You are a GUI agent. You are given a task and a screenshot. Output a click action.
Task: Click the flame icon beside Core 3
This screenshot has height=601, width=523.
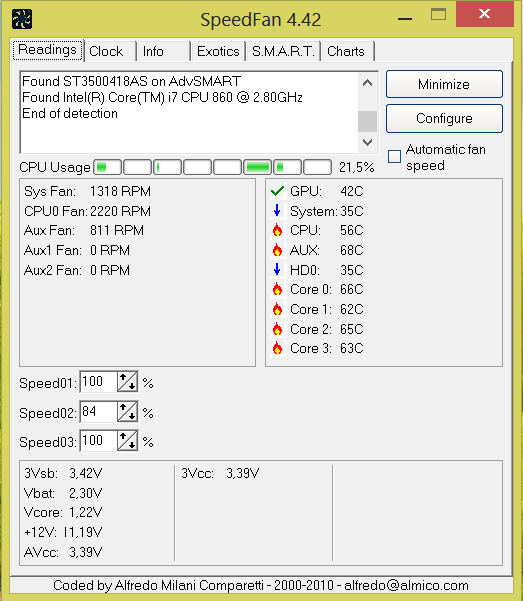(277, 348)
